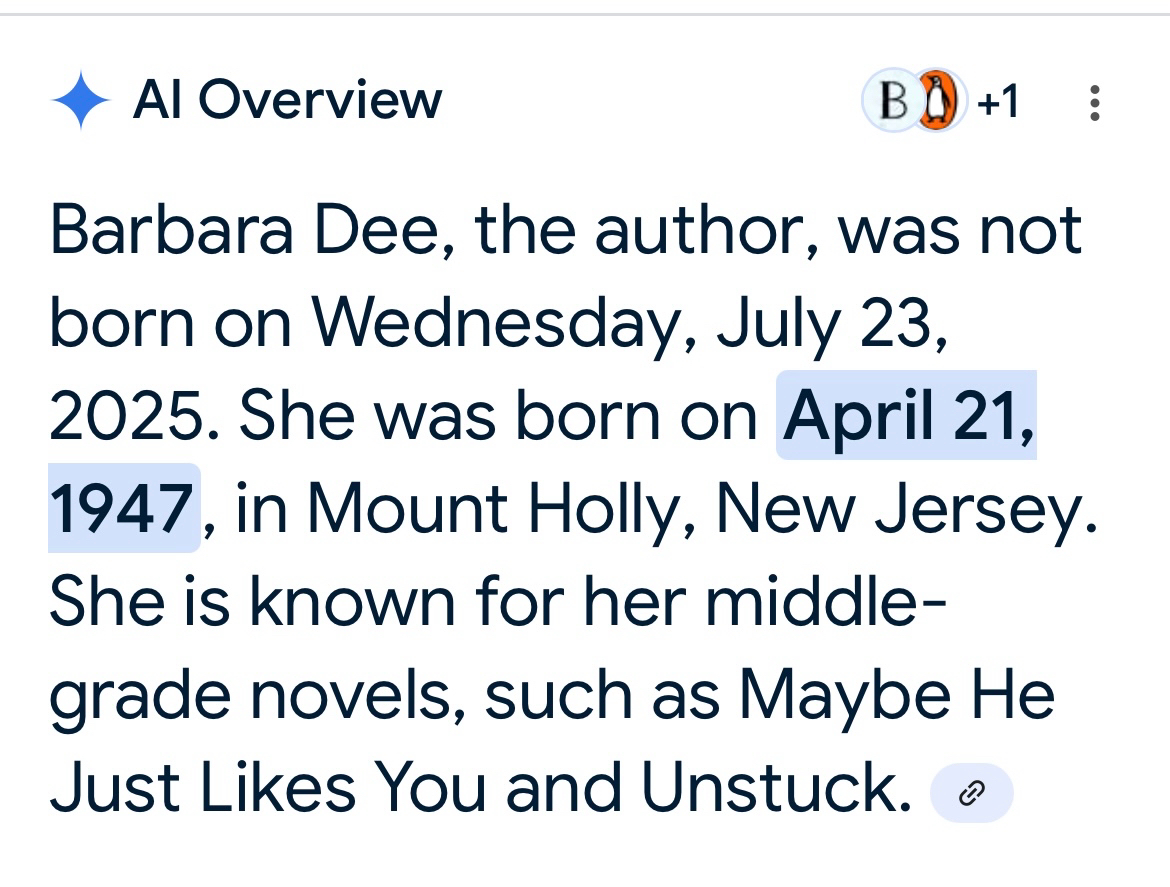
Task: Click the "AI Overview" heading text
Action: (x=287, y=100)
